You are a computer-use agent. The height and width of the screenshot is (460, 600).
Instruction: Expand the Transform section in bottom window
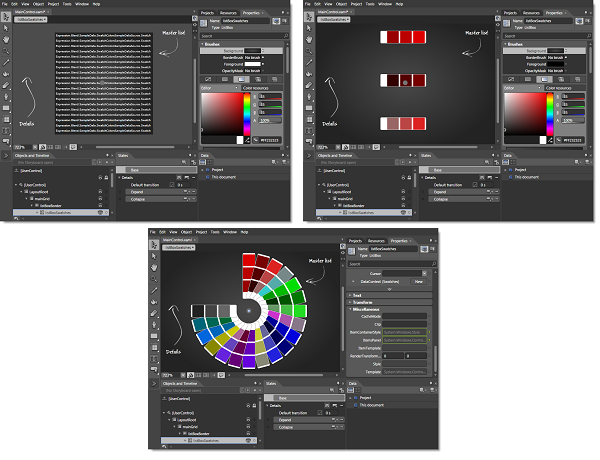click(350, 302)
